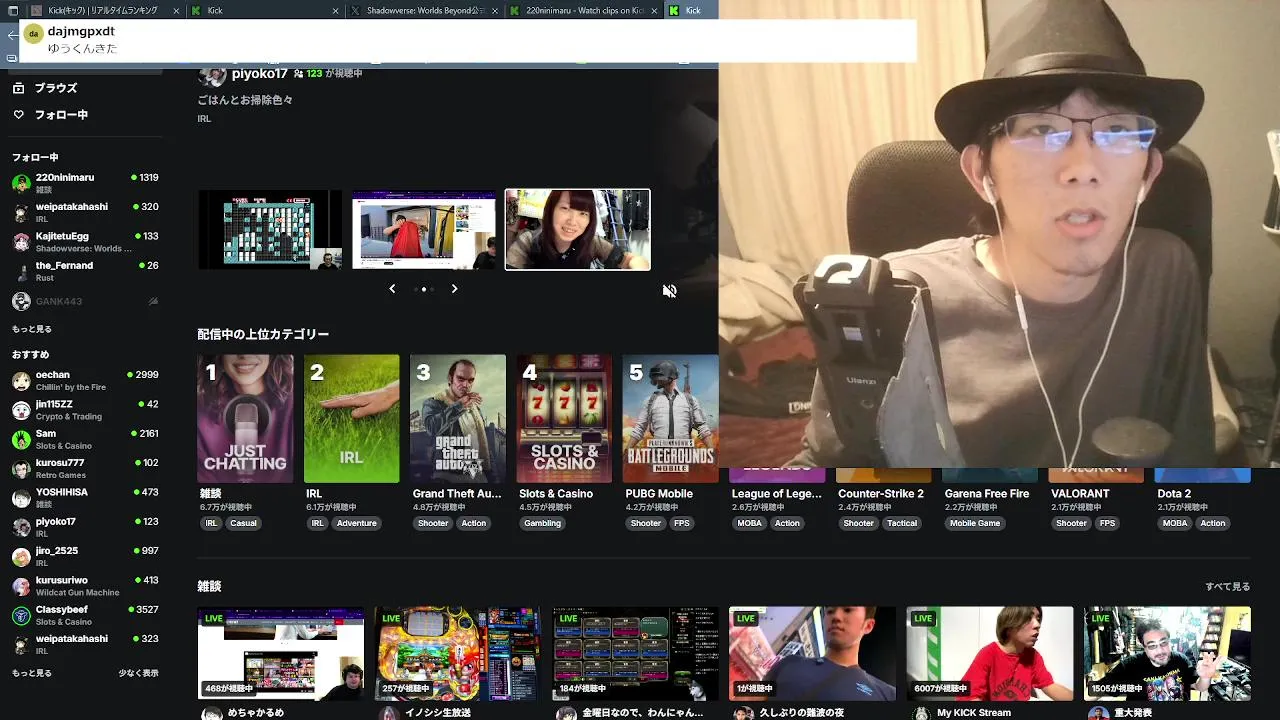This screenshot has height=720, width=1280.
Task: Click IRL category under stream title
Action: point(204,119)
